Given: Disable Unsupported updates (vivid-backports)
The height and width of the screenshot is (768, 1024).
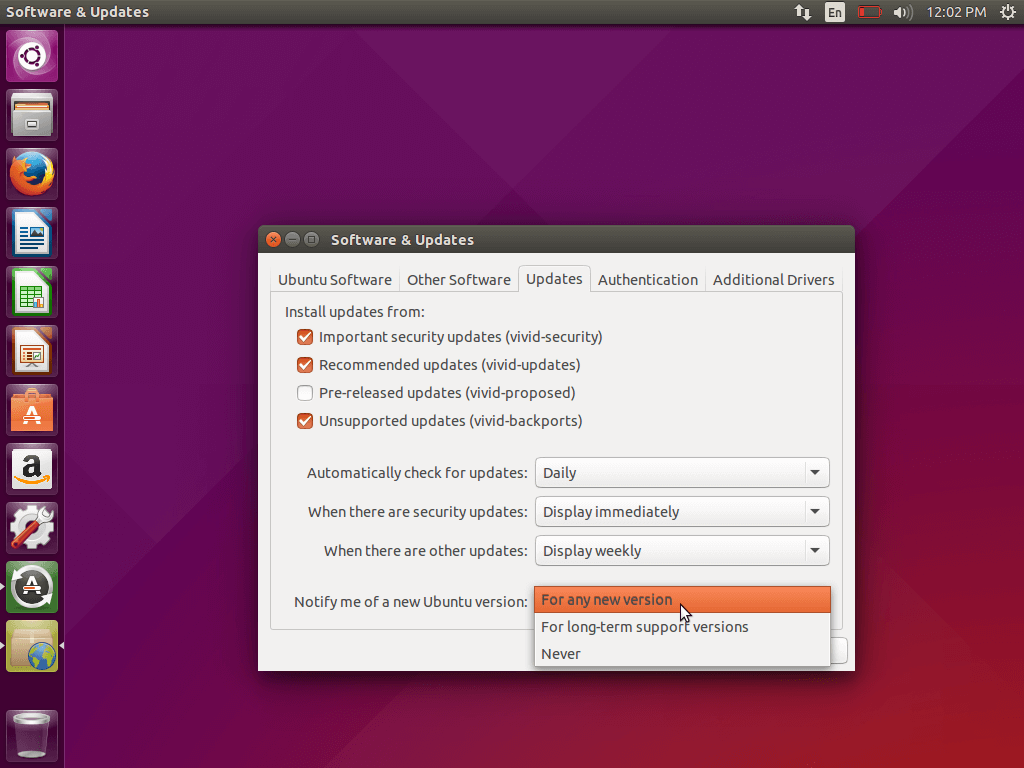Looking at the screenshot, I should click(x=306, y=421).
